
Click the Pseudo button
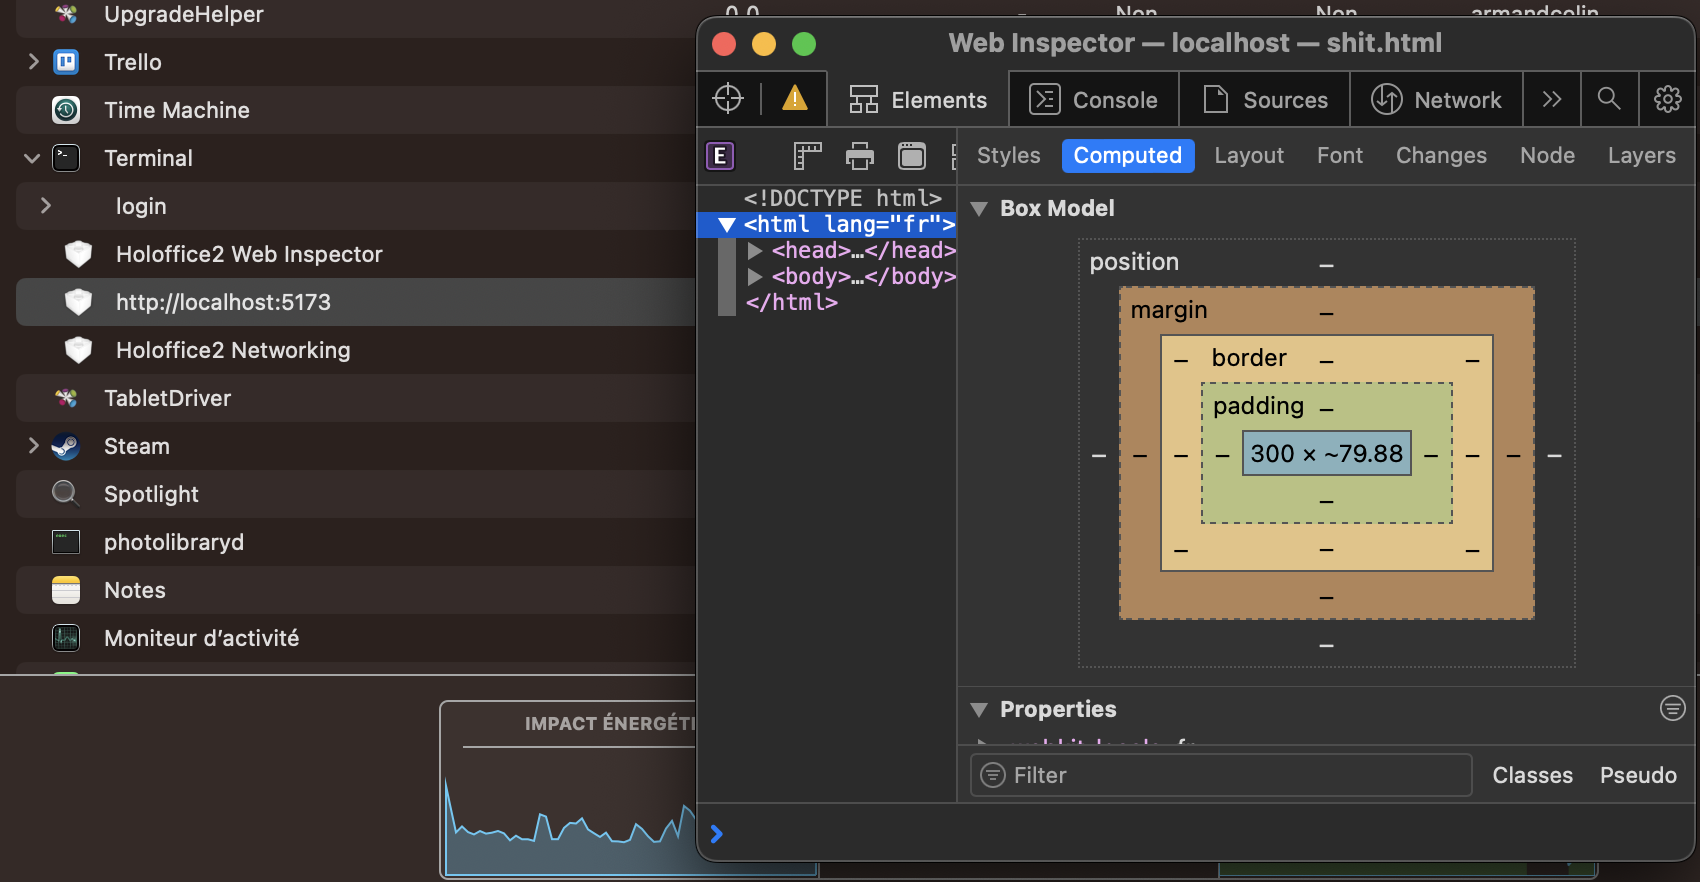point(1638,775)
